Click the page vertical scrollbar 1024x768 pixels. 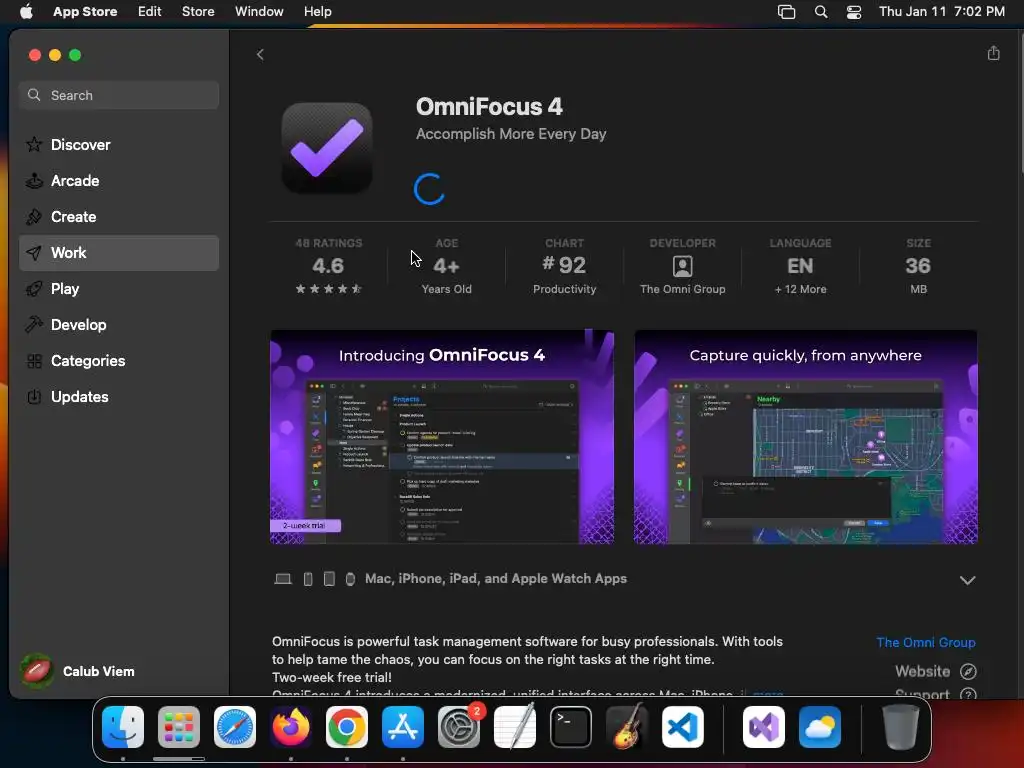1020,101
